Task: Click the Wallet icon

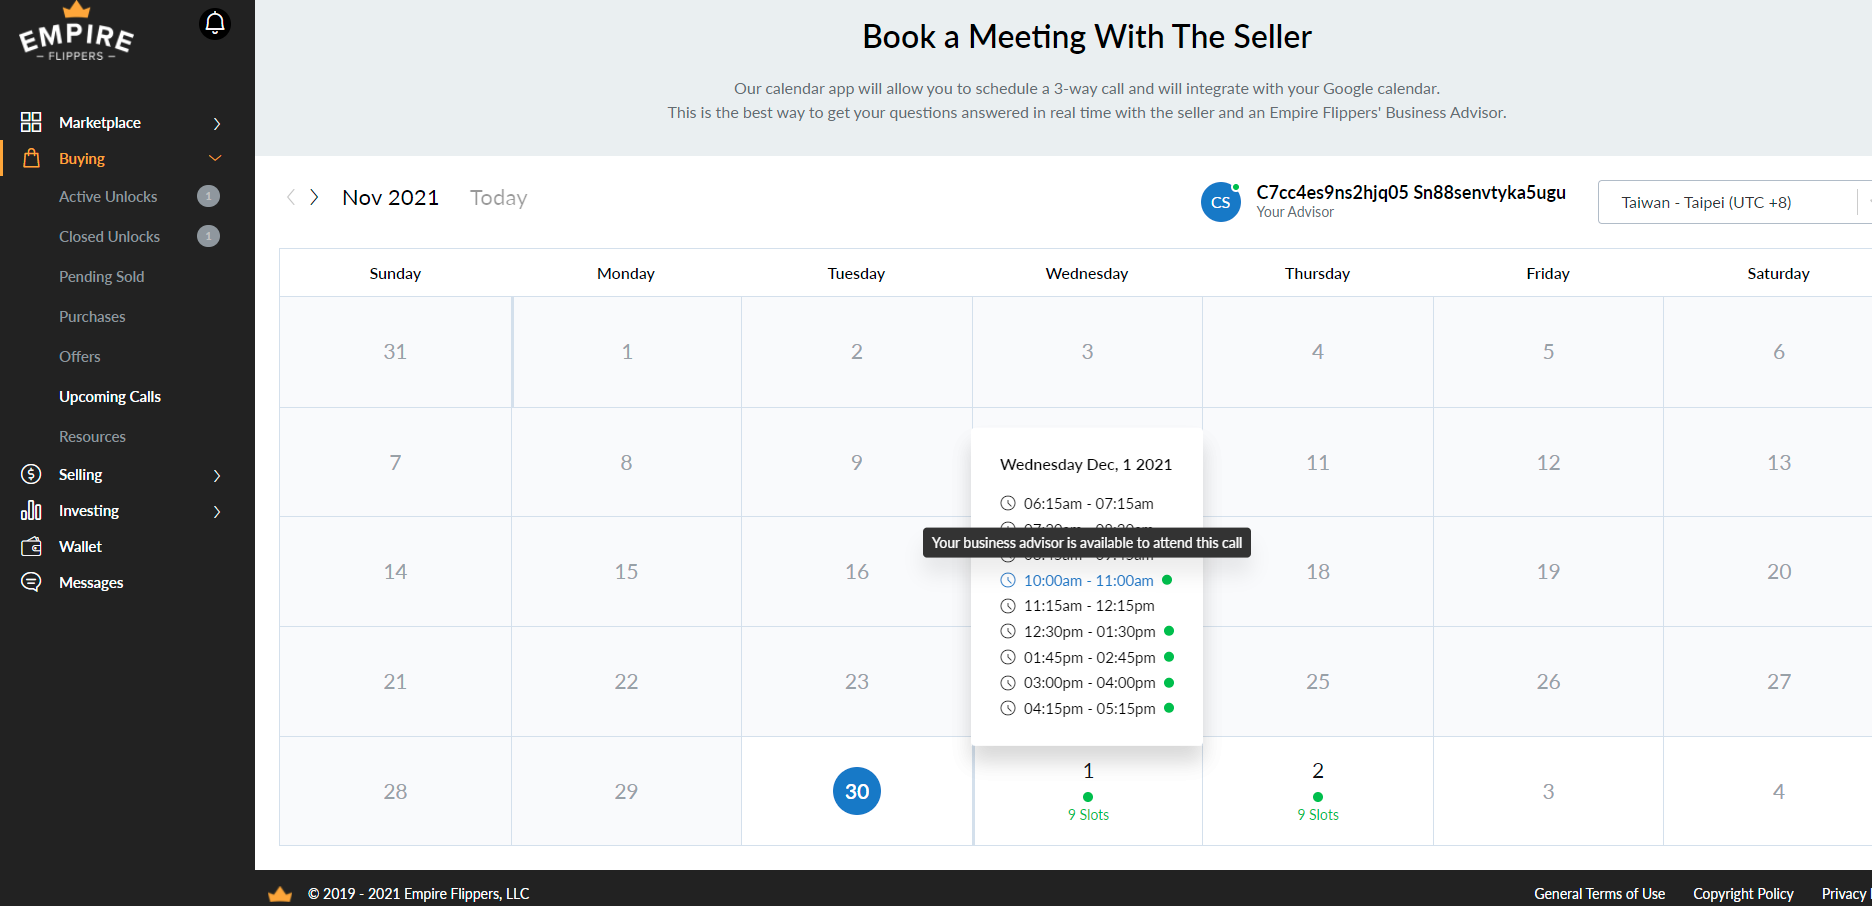Action: (31, 546)
